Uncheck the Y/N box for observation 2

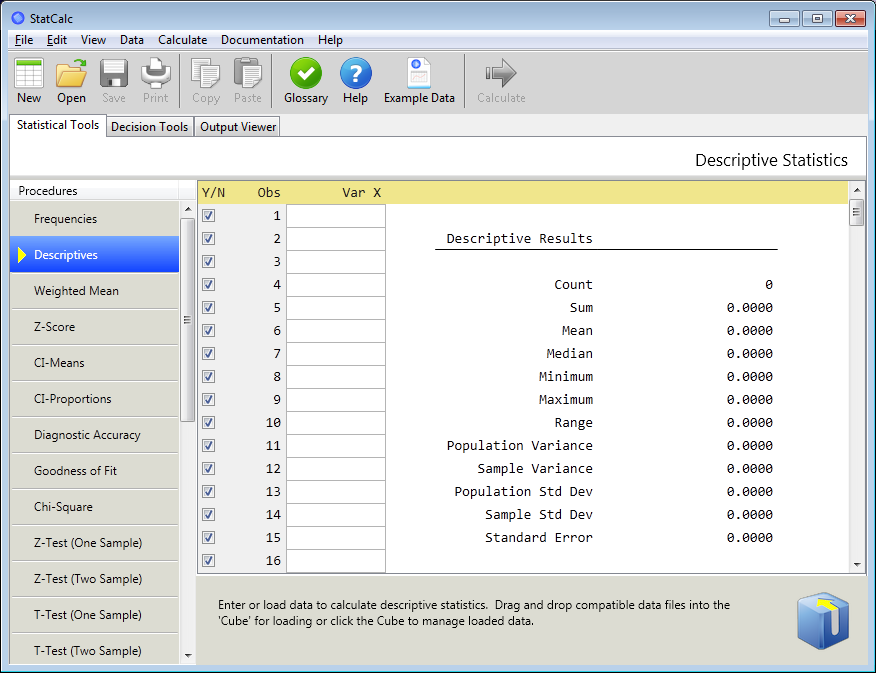(x=208, y=238)
